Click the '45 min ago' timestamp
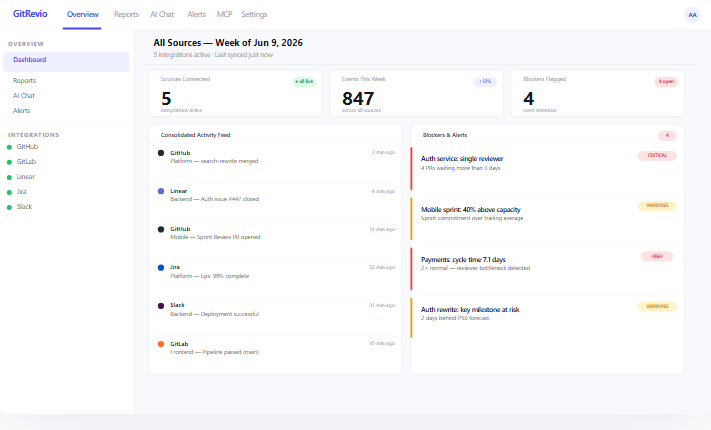 [x=382, y=343]
